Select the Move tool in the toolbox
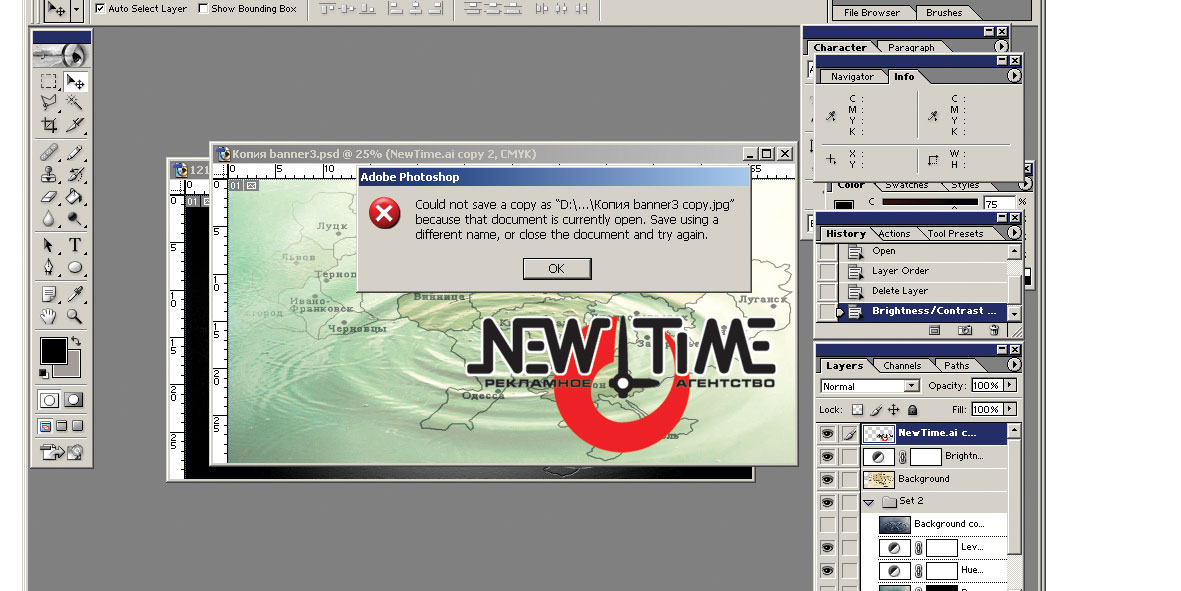 (75, 81)
